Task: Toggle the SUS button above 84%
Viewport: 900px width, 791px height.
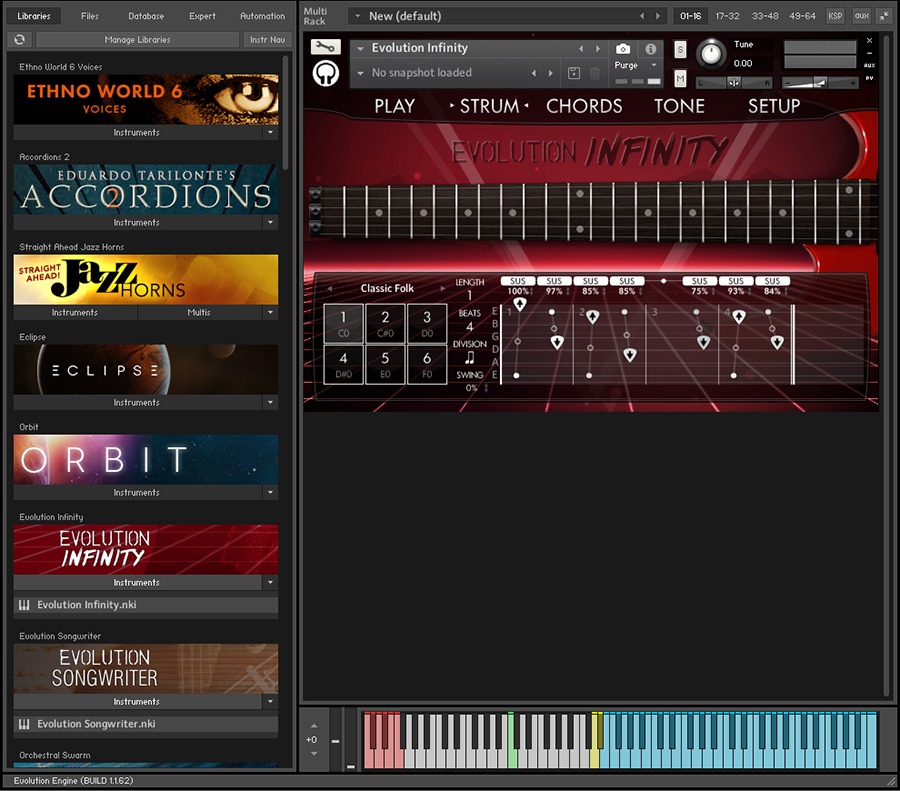Action: tap(773, 281)
